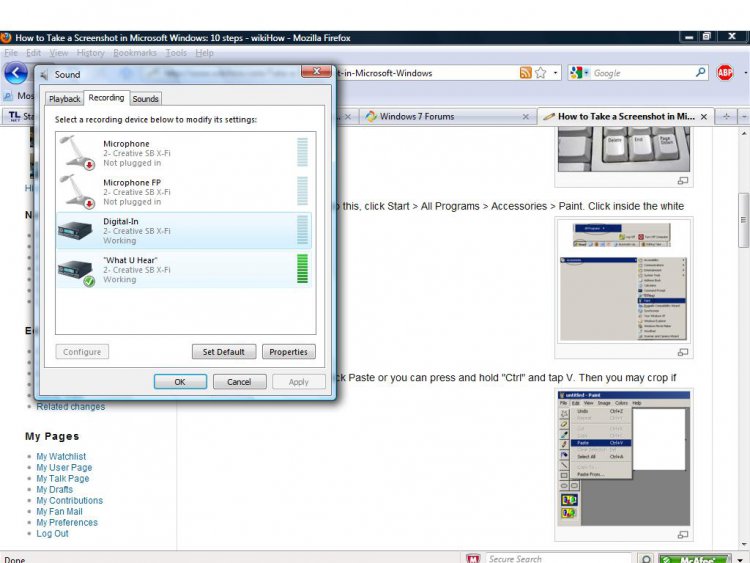The height and width of the screenshot is (563, 750).
Task: Select the How to Take a Screenshot tab
Action: coord(626,116)
